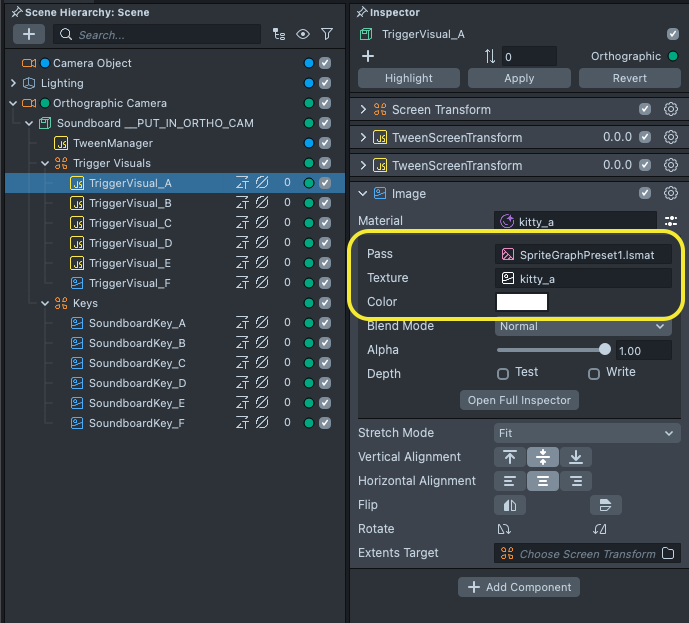Click the filter funnel icon in hierarchy toolbar
Image resolution: width=689 pixels, height=623 pixels.
[327, 34]
